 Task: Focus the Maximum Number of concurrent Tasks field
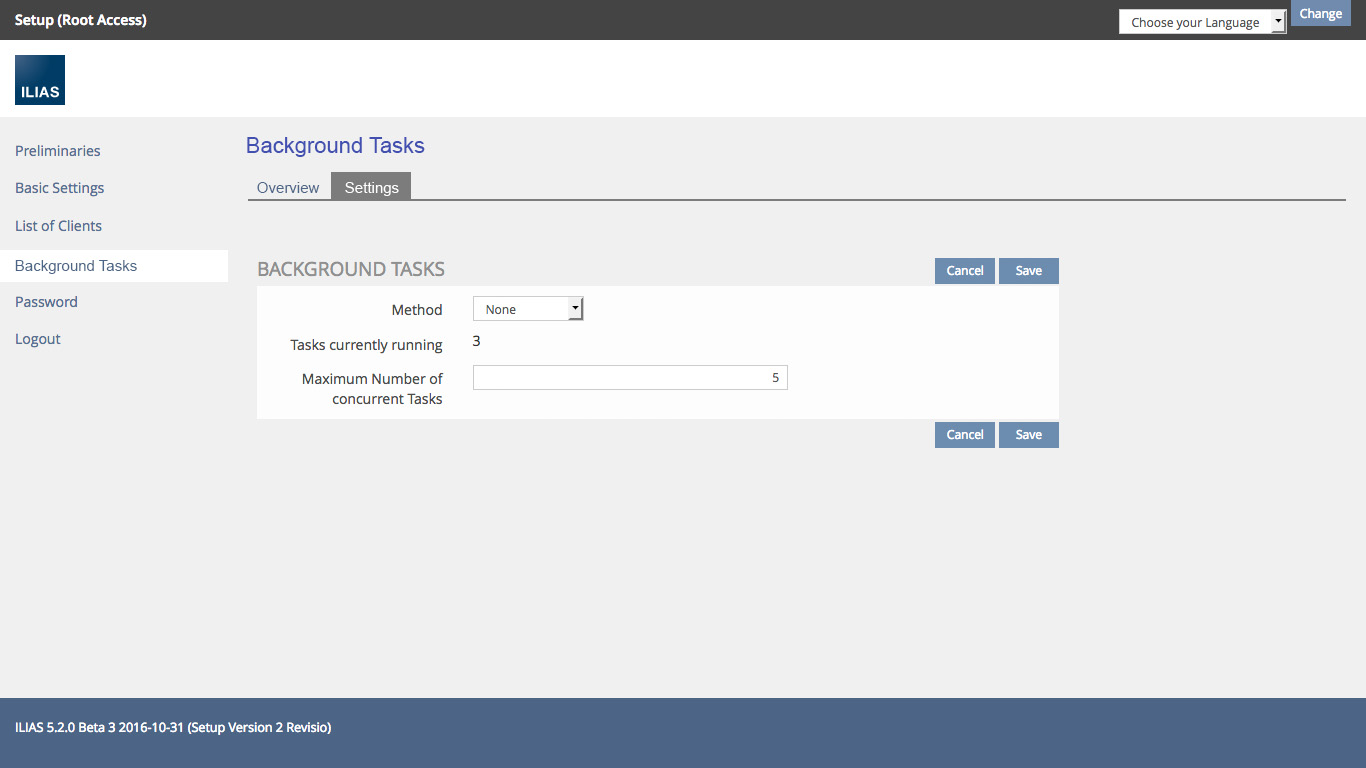(630, 378)
